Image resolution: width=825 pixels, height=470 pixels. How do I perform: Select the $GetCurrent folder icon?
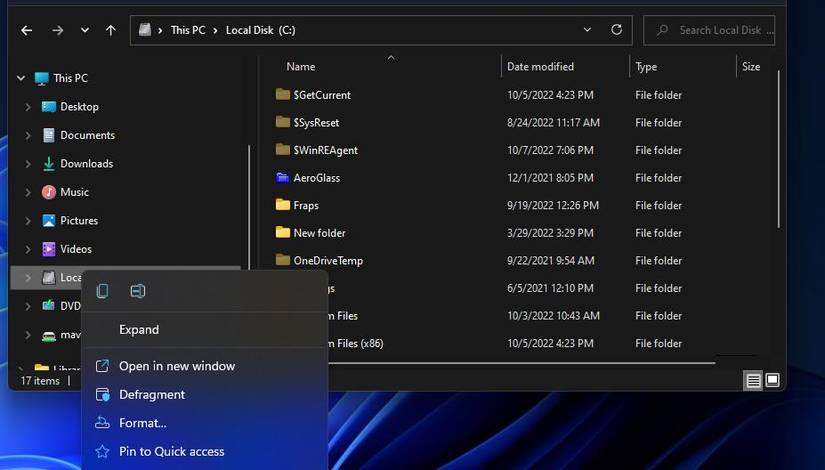tap(283, 95)
